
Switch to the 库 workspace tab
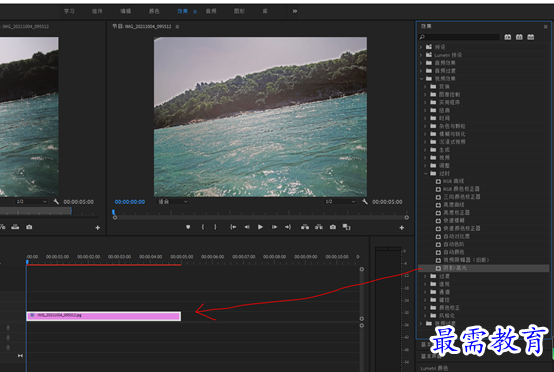(x=265, y=11)
